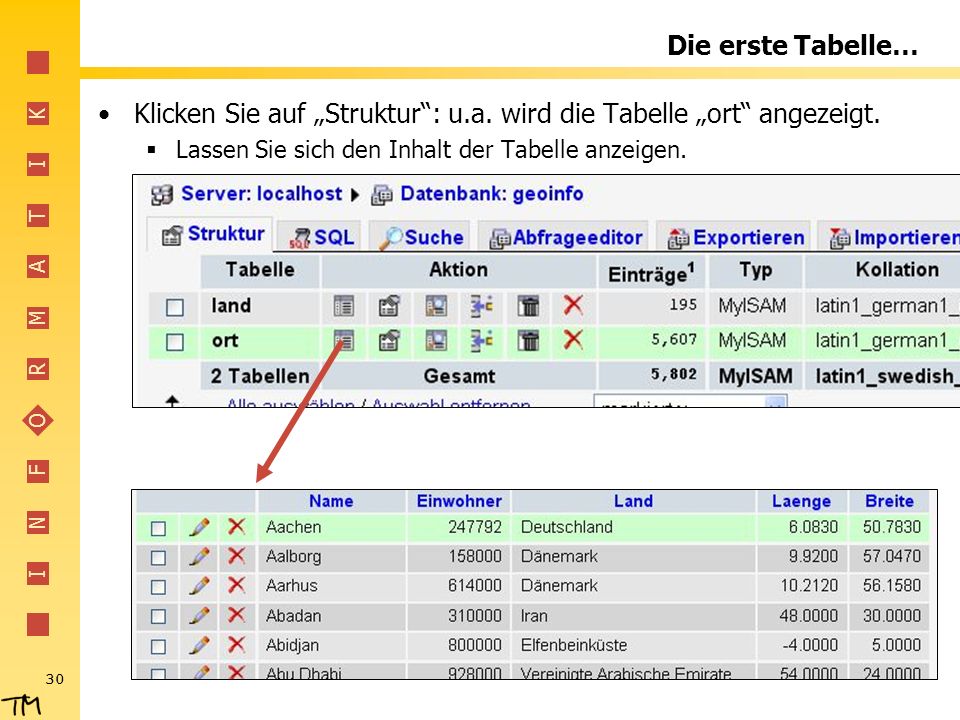960x720 pixels.
Task: Open the Exportieren tab
Action: 735,237
